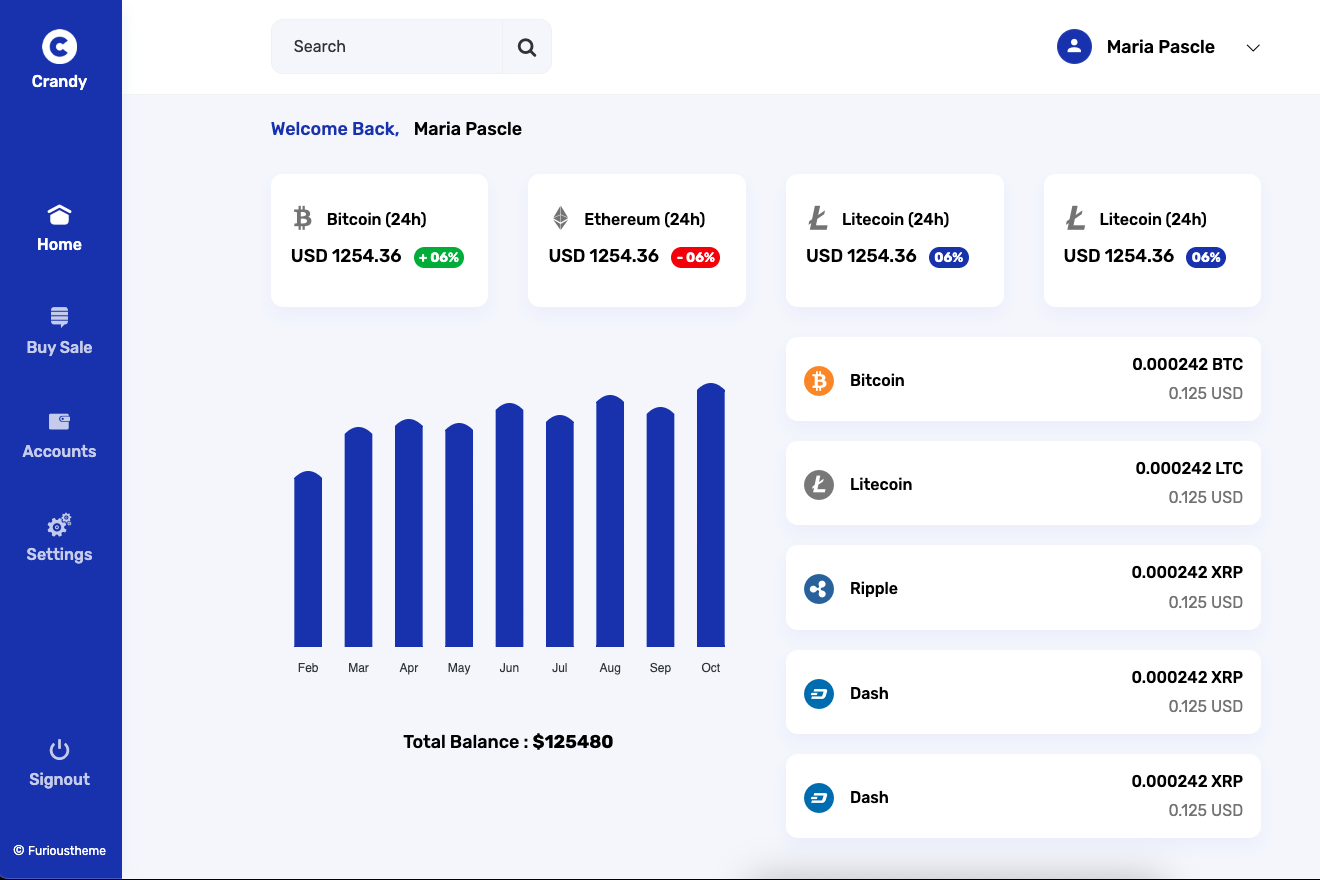1320x880 pixels.
Task: Click the user avatar icon in header
Action: (x=1074, y=46)
